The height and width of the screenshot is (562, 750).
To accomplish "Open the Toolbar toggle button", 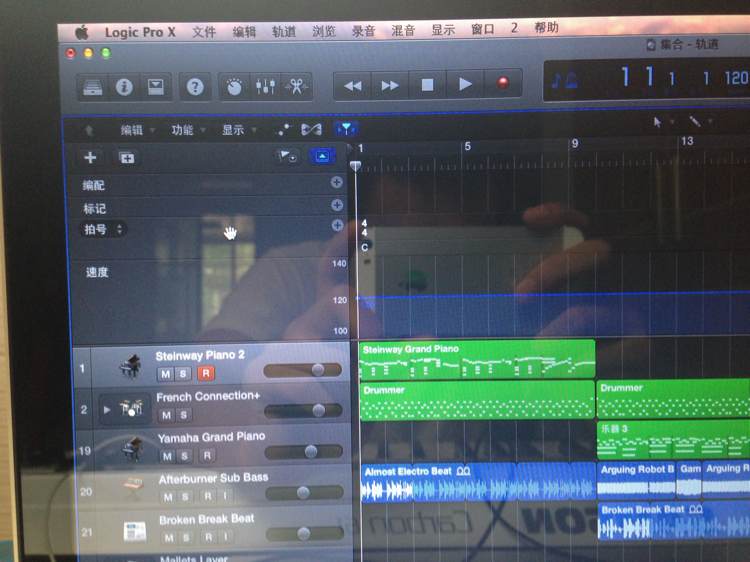I will point(155,87).
